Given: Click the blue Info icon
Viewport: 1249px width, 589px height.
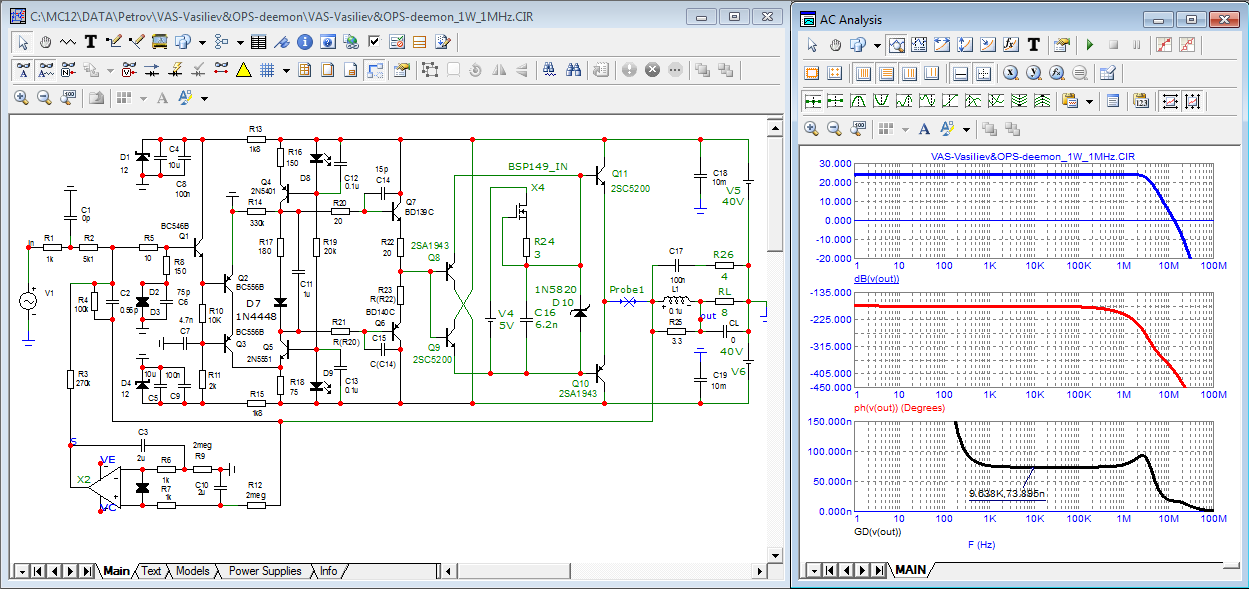Looking at the screenshot, I should pyautogui.click(x=304, y=42).
